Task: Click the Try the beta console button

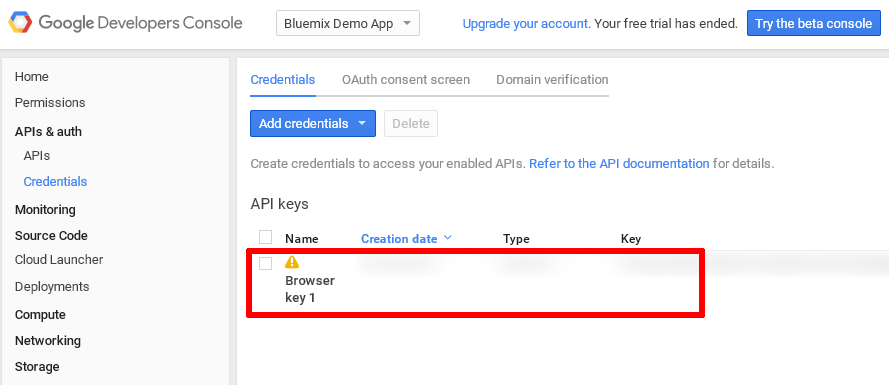Action: point(814,23)
